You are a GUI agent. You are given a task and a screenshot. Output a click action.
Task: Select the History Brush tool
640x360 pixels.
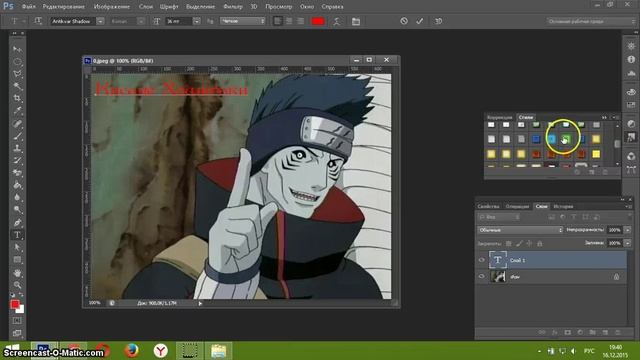click(x=17, y=160)
